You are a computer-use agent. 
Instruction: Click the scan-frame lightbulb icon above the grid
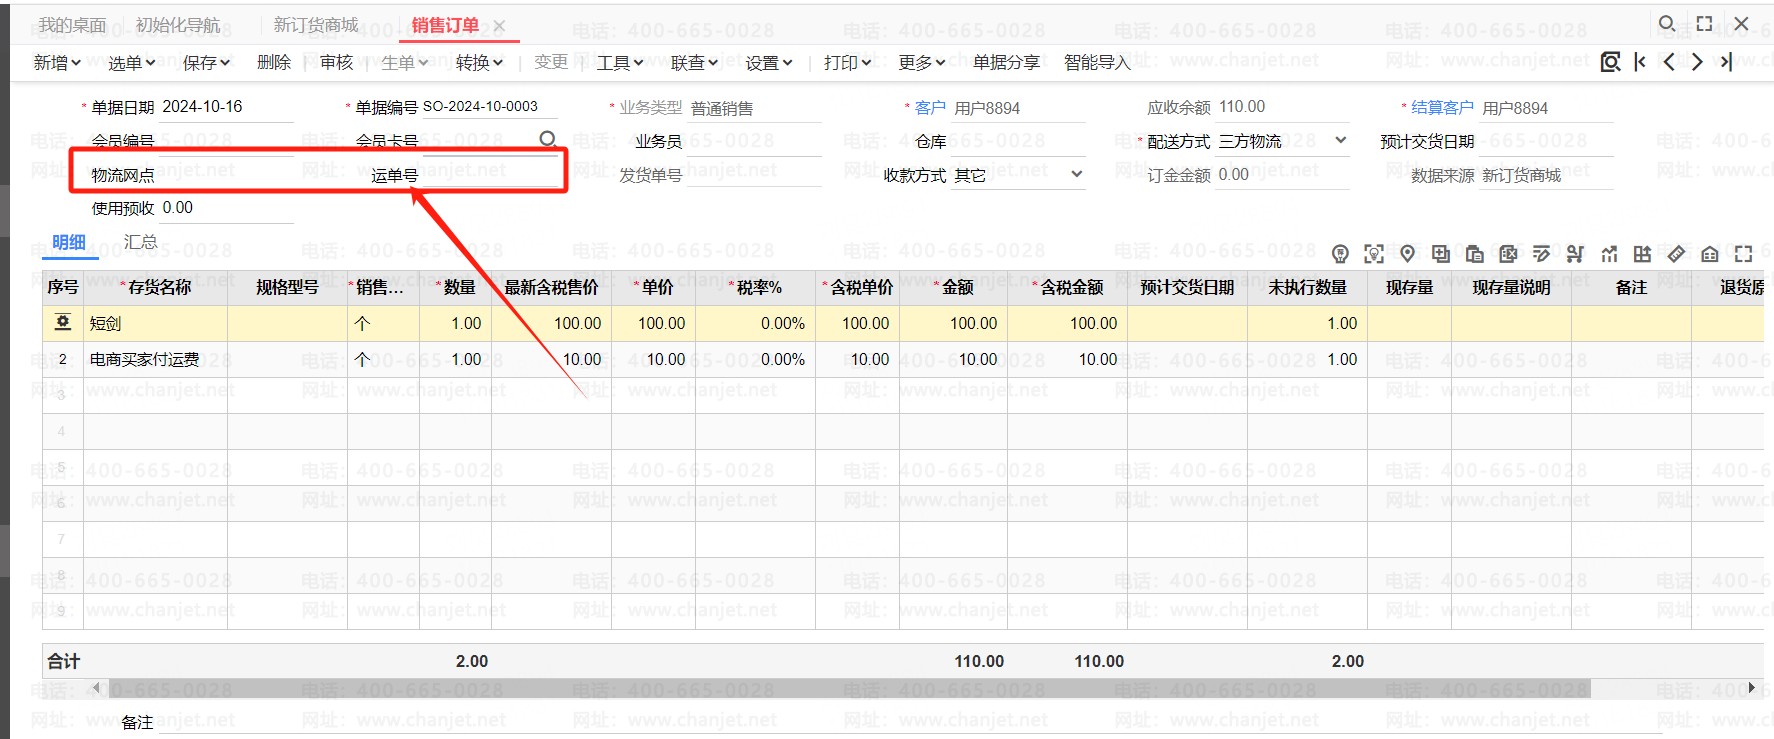pos(1374,254)
